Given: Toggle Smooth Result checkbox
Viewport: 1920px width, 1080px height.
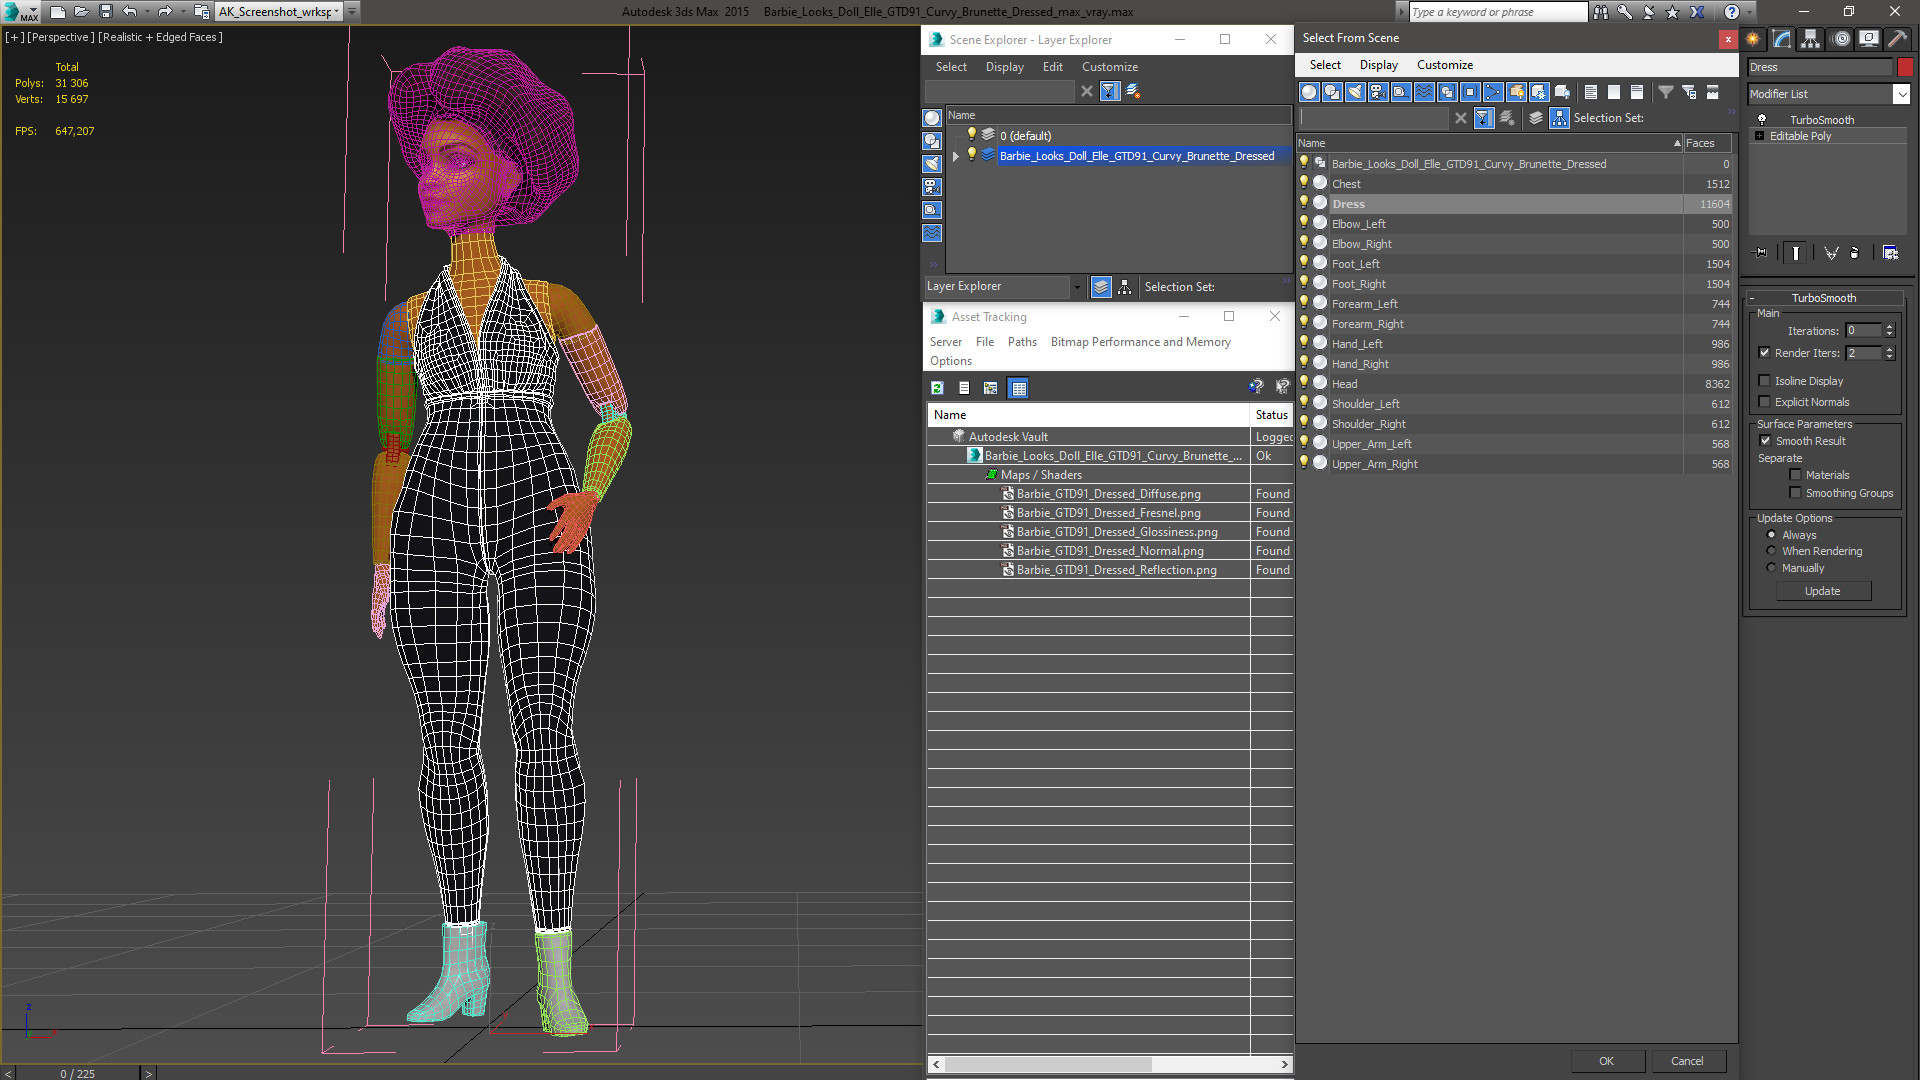Looking at the screenshot, I should [1765, 441].
